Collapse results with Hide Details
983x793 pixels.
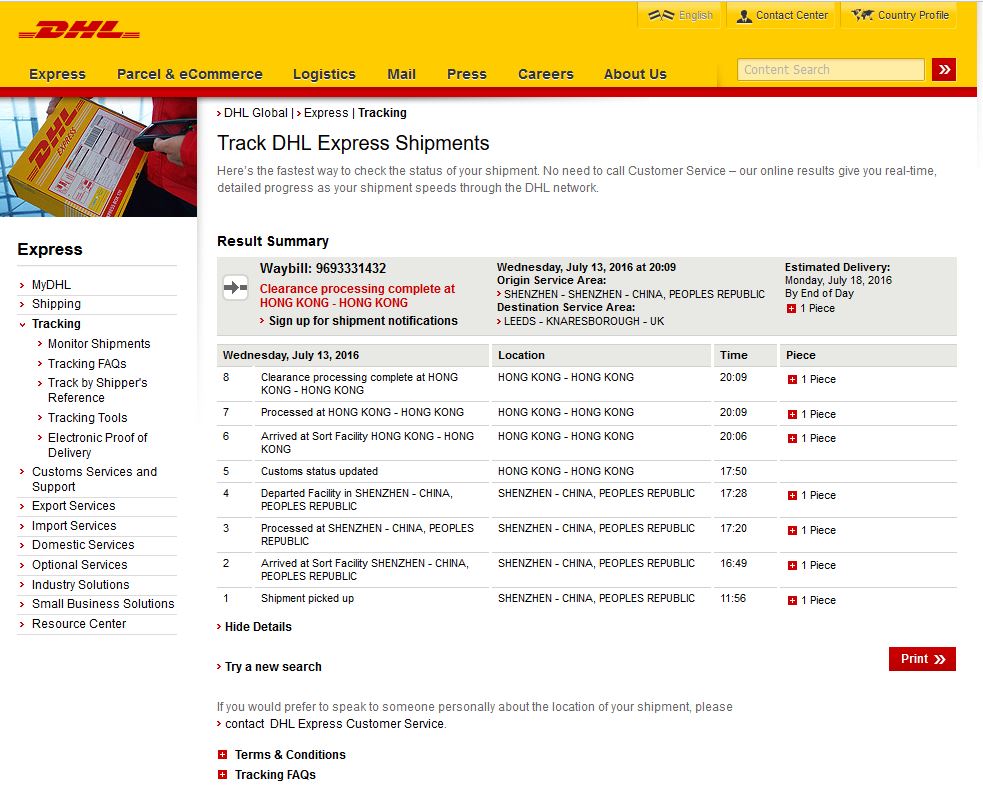(258, 627)
